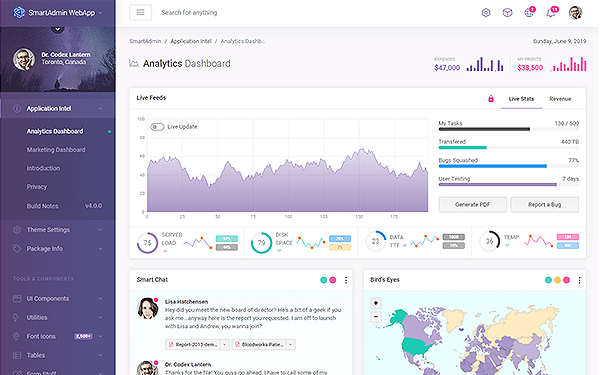Click the Report a Bug button
Image resolution: width=600 pixels, height=375 pixels.
(545, 205)
